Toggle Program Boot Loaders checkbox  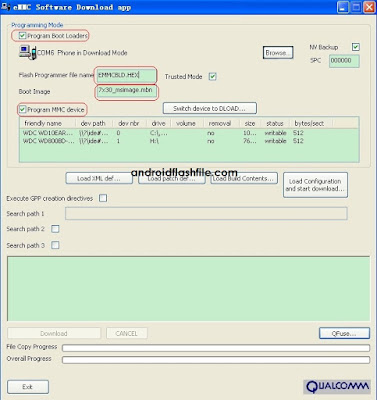tap(22, 35)
